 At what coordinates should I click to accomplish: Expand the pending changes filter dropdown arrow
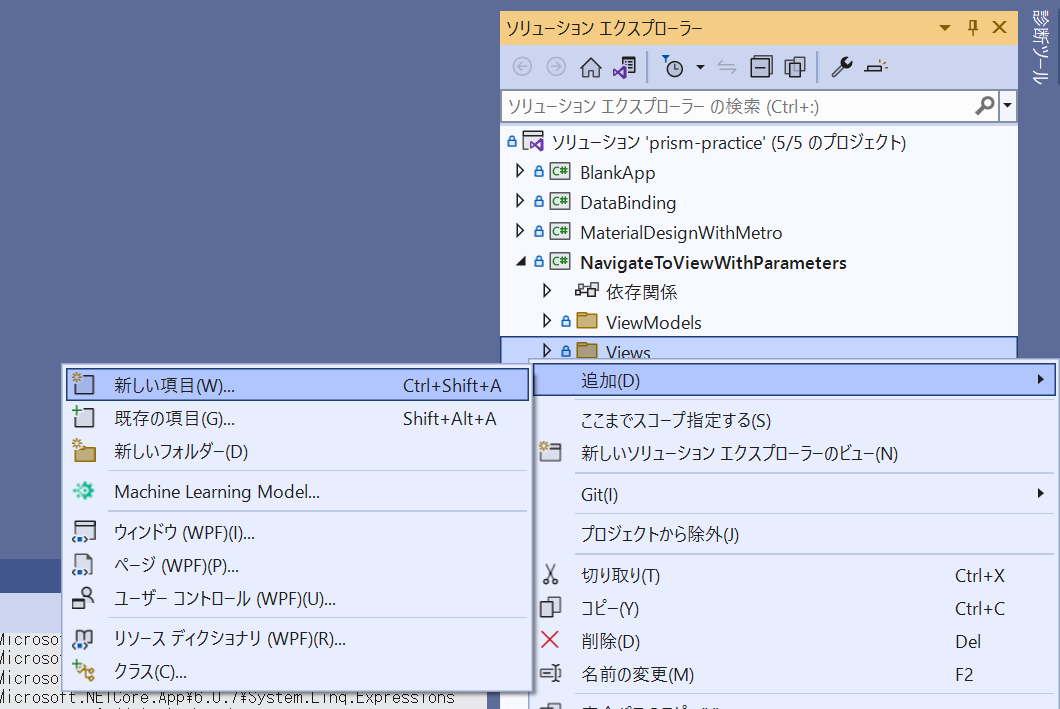coord(700,67)
